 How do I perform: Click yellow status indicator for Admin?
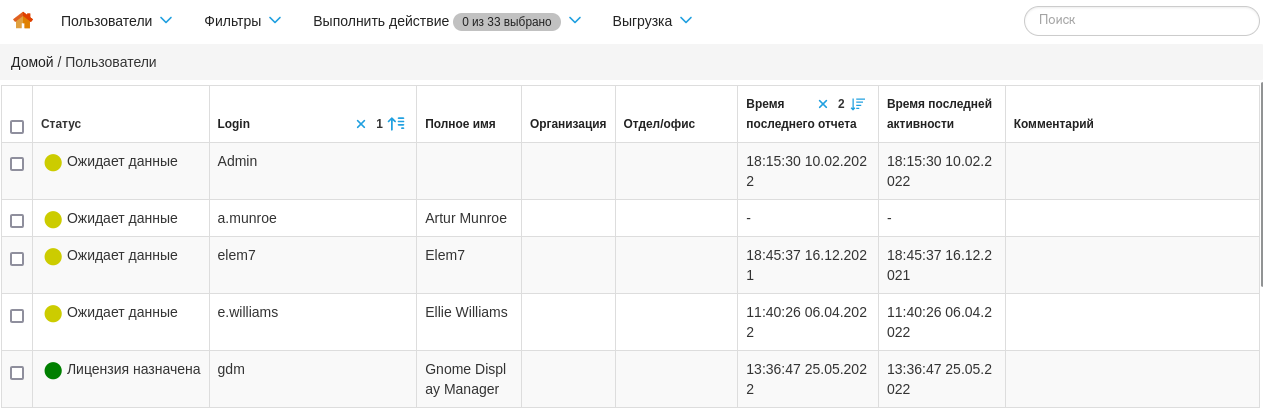click(53, 162)
